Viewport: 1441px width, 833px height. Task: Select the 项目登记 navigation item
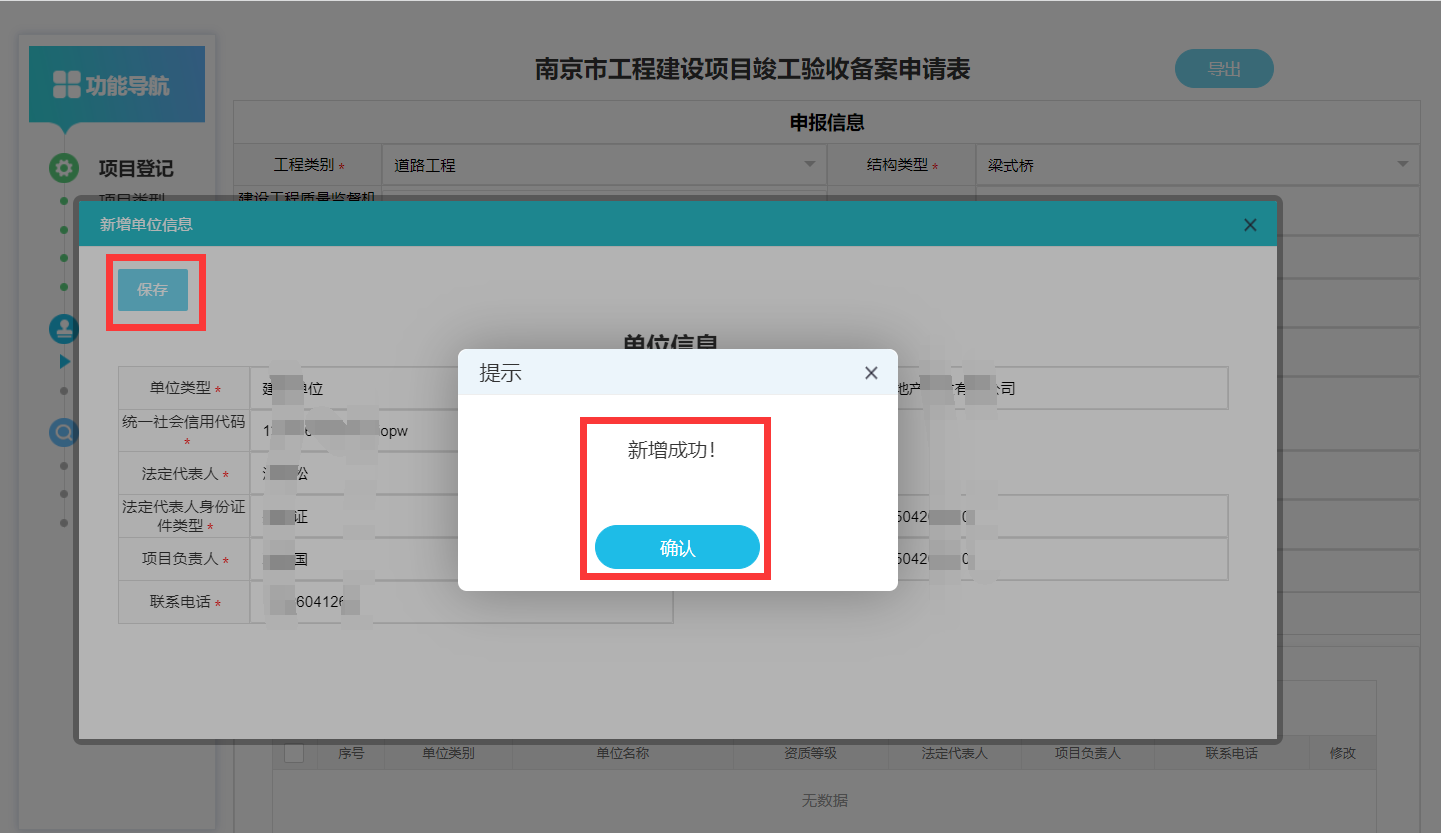pos(135,169)
